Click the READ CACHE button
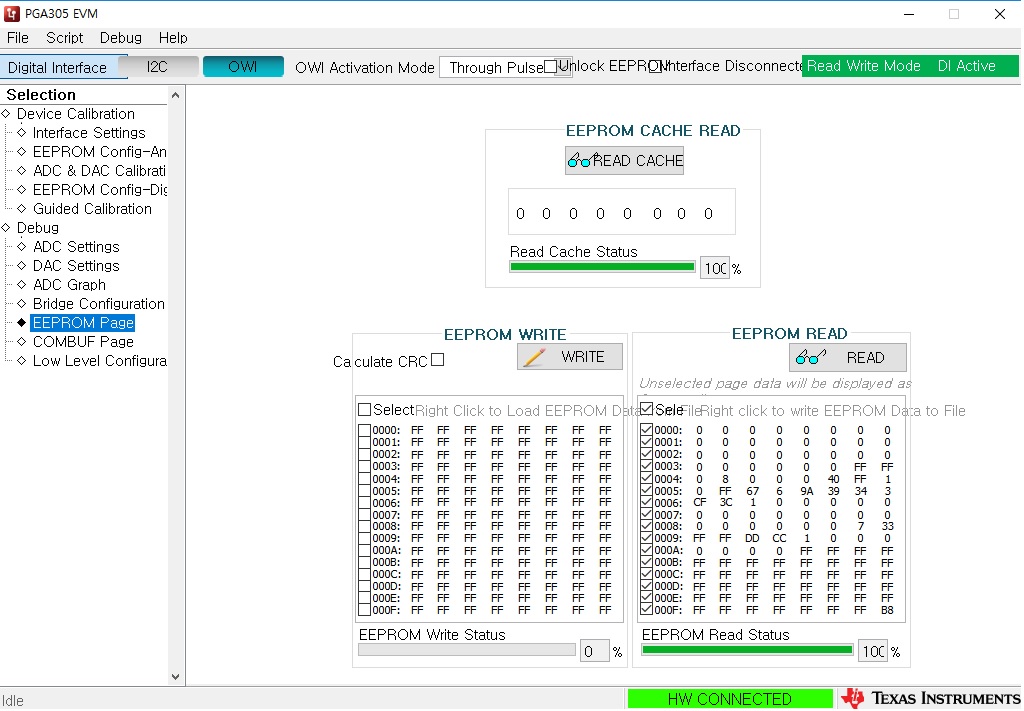1024x711 pixels. click(x=624, y=160)
